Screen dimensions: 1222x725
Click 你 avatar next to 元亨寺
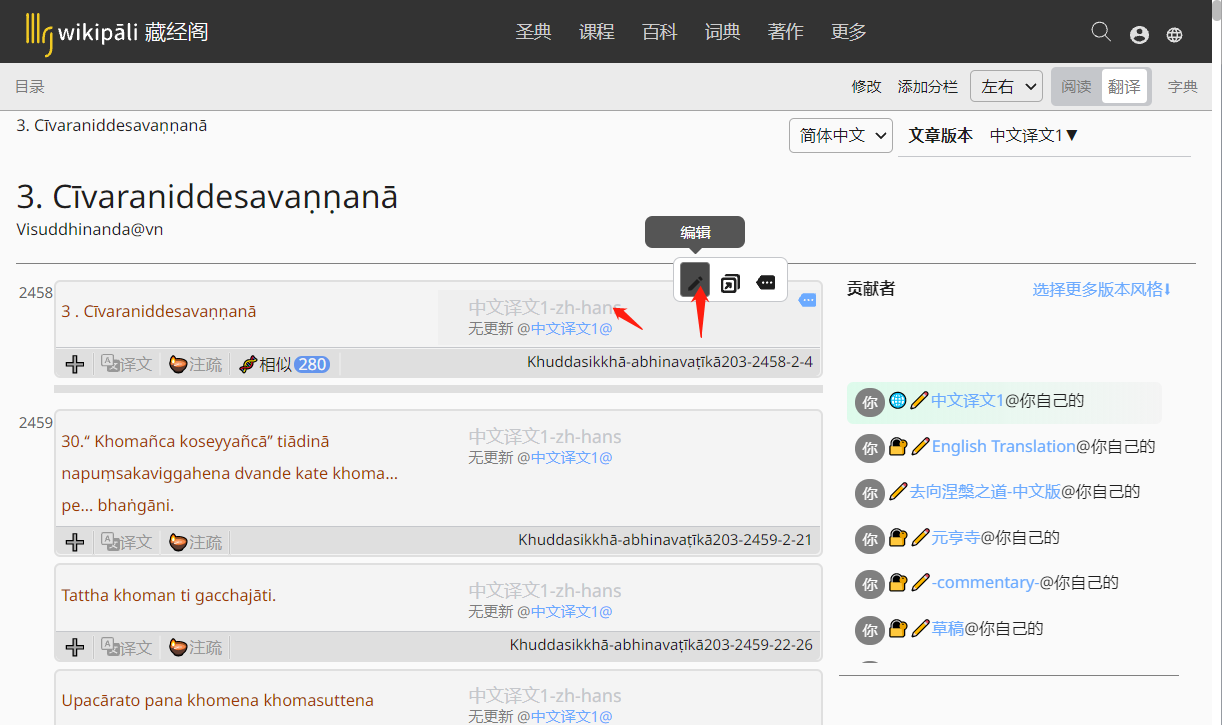pyautogui.click(x=870, y=539)
